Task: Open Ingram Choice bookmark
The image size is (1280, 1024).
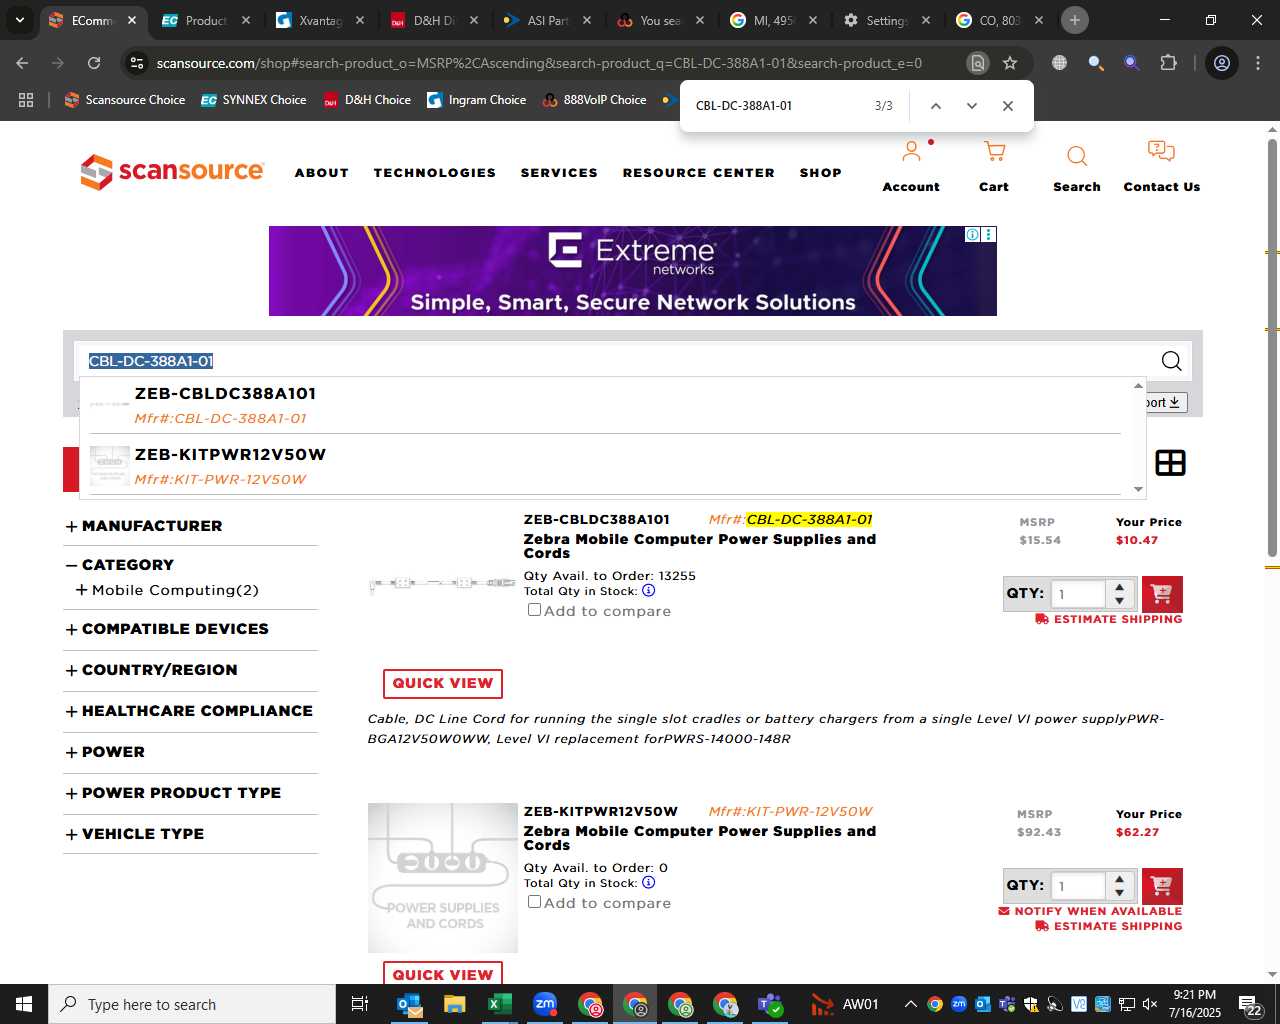Action: (x=477, y=100)
